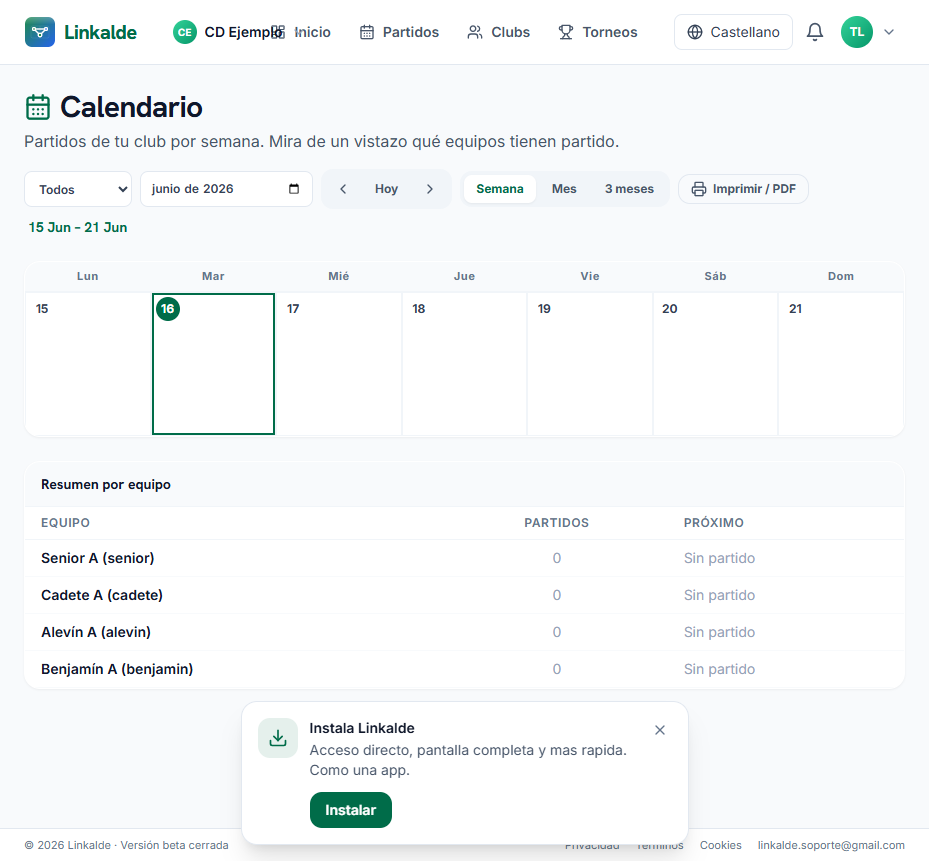Select day 18 cell
This screenshot has width=929, height=861.
[x=464, y=364]
